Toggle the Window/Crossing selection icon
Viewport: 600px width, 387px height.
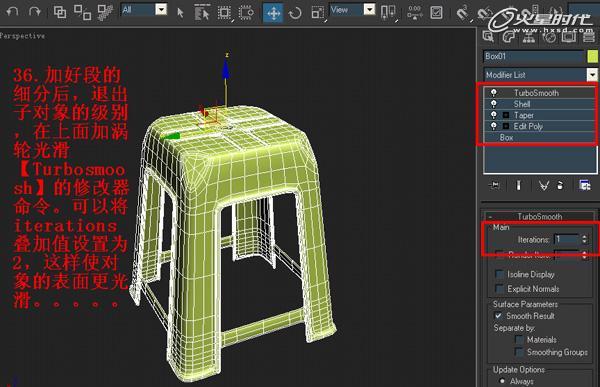[x=246, y=13]
